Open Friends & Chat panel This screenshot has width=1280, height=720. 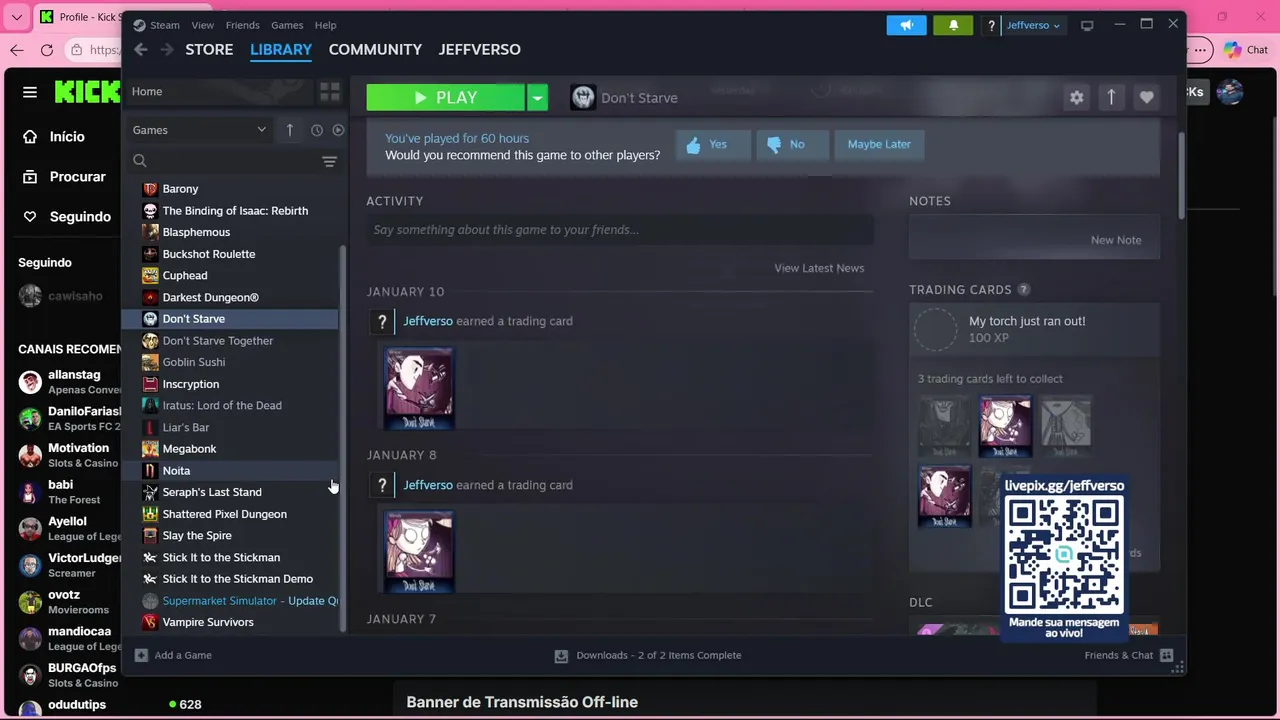pos(1128,655)
